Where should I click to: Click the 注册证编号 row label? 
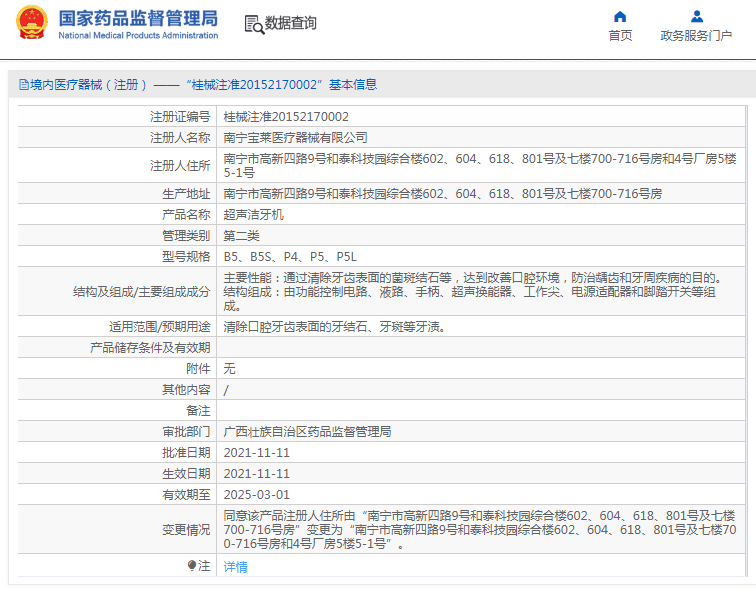click(180, 117)
